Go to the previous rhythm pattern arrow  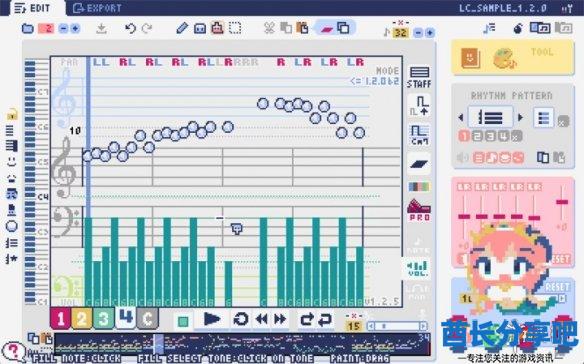[x=461, y=117]
